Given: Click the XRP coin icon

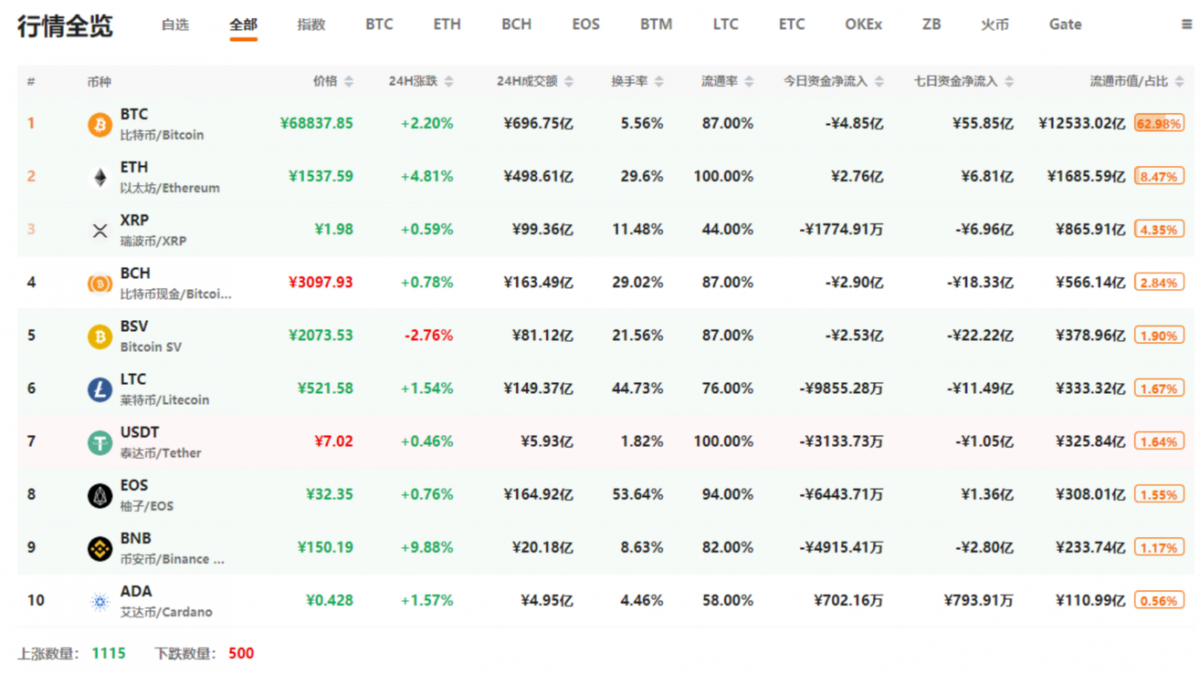Looking at the screenshot, I should click(100, 230).
